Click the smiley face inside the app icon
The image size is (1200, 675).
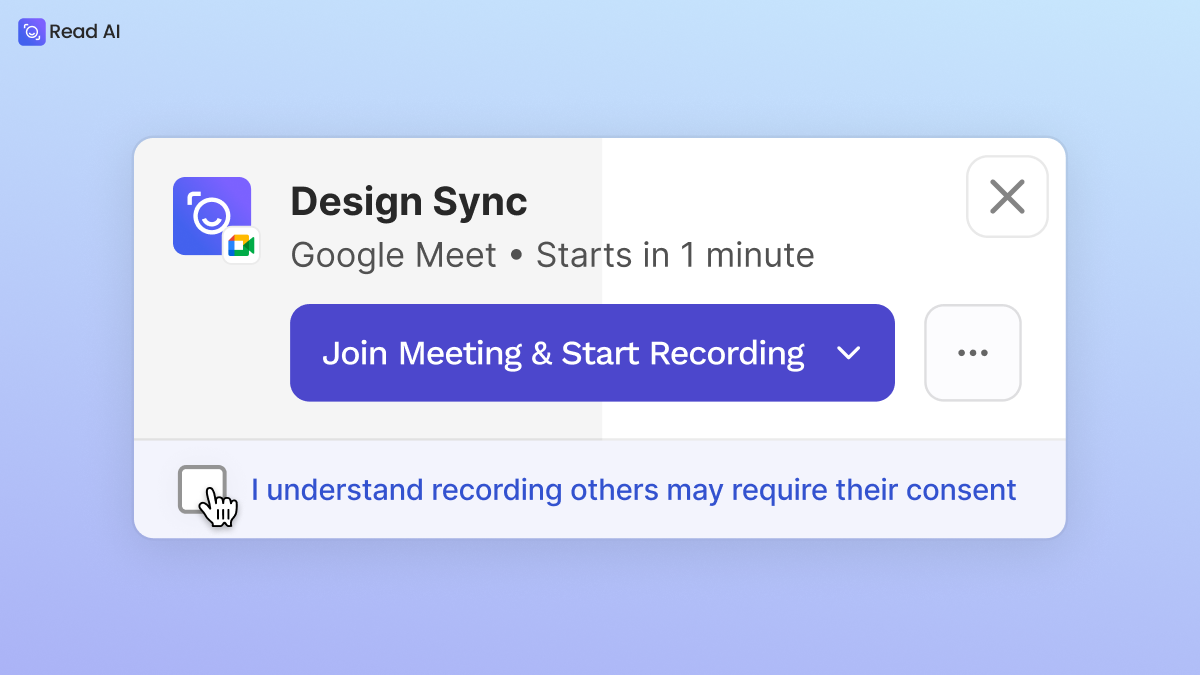[x=211, y=215]
